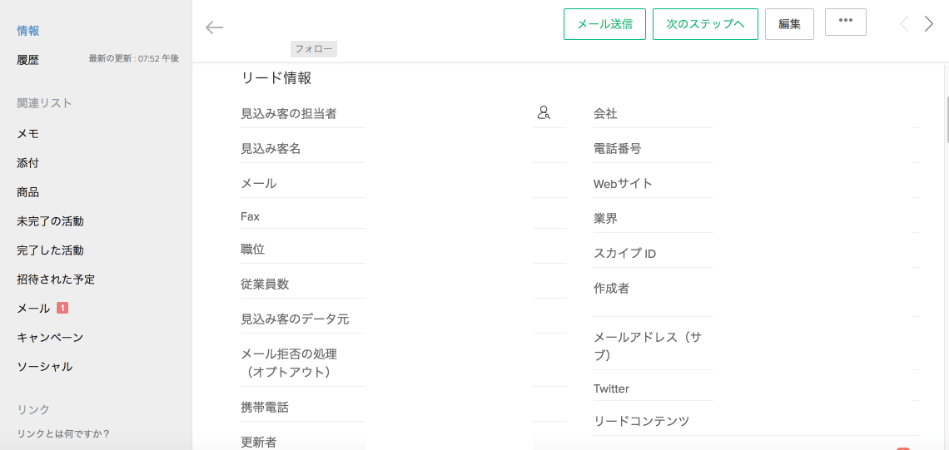Open the ソーシャル related list
949x450 pixels.
click(x=45, y=366)
